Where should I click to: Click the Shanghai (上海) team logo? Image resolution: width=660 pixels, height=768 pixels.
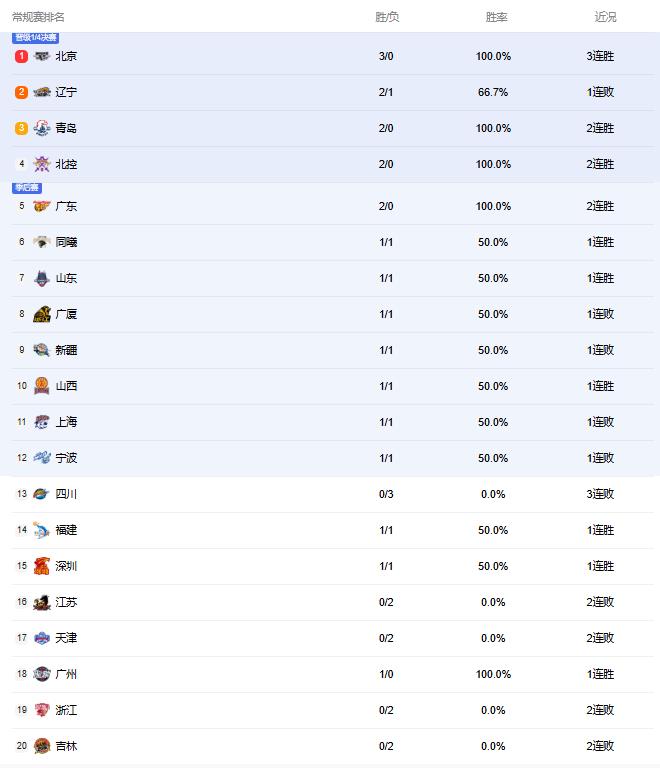point(41,422)
